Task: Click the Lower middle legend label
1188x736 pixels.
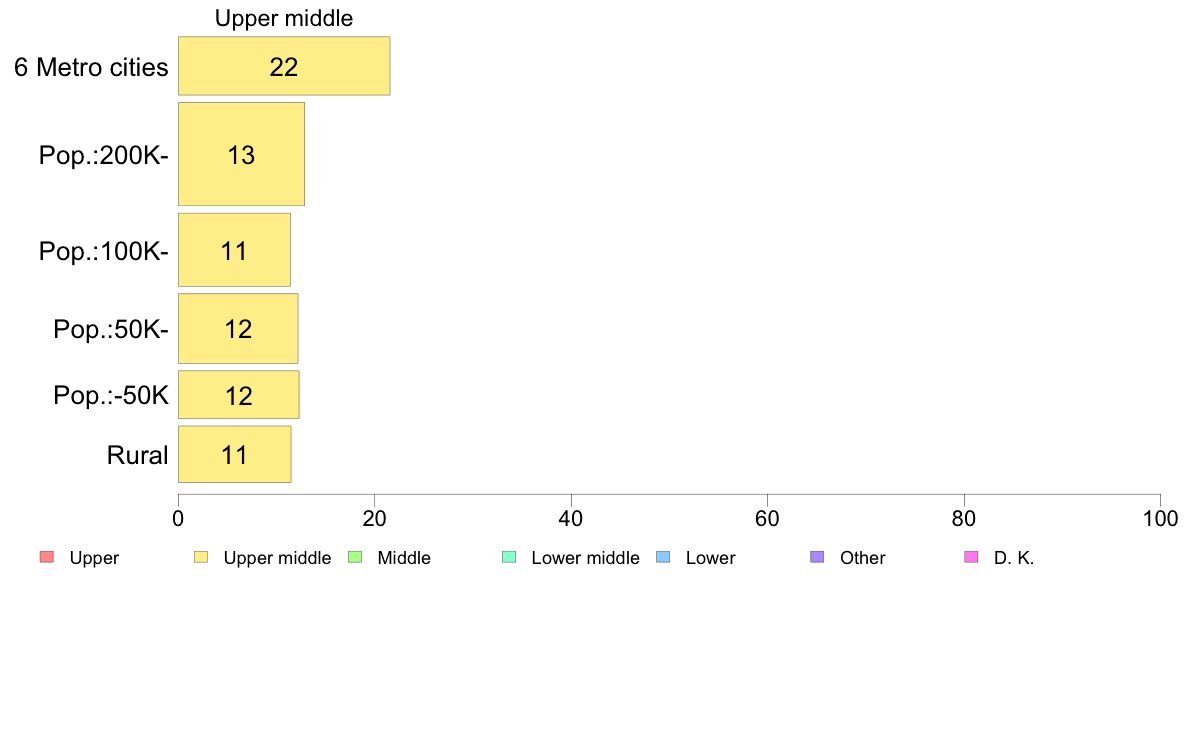Action: tap(586, 558)
